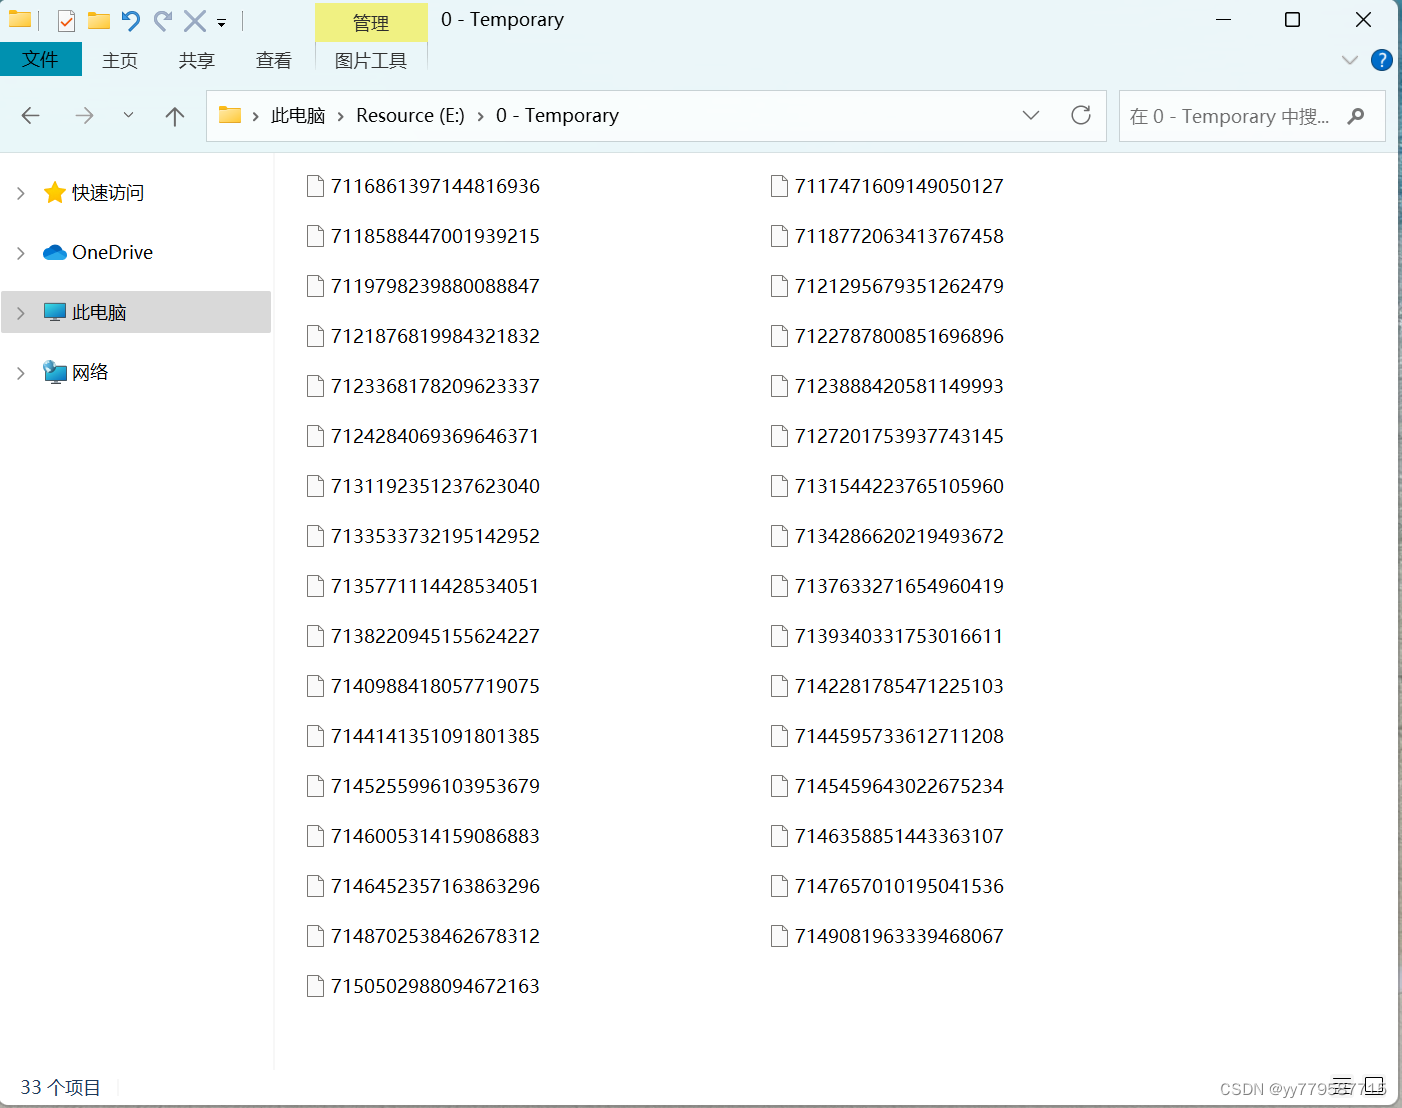Image resolution: width=1402 pixels, height=1108 pixels.
Task: Click file icon of 7150502988094672163
Action: click(x=315, y=986)
